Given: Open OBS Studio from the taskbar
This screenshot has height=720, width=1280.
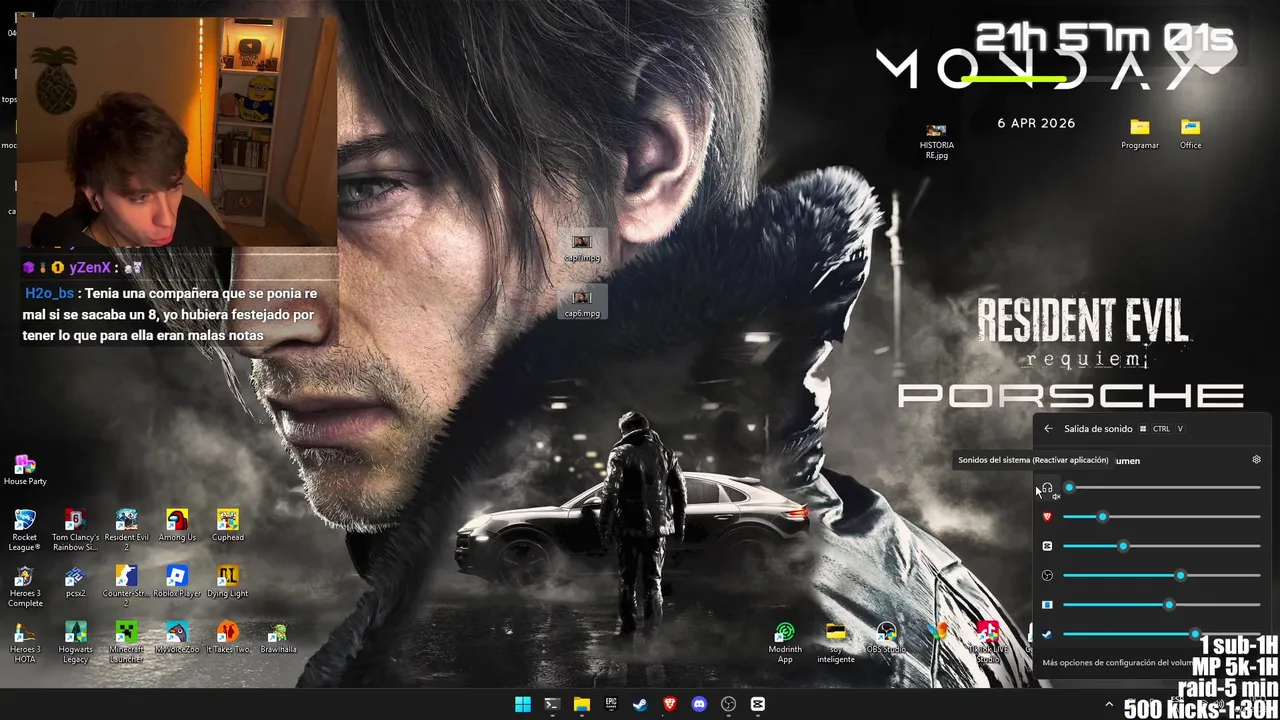Looking at the screenshot, I should click(729, 704).
